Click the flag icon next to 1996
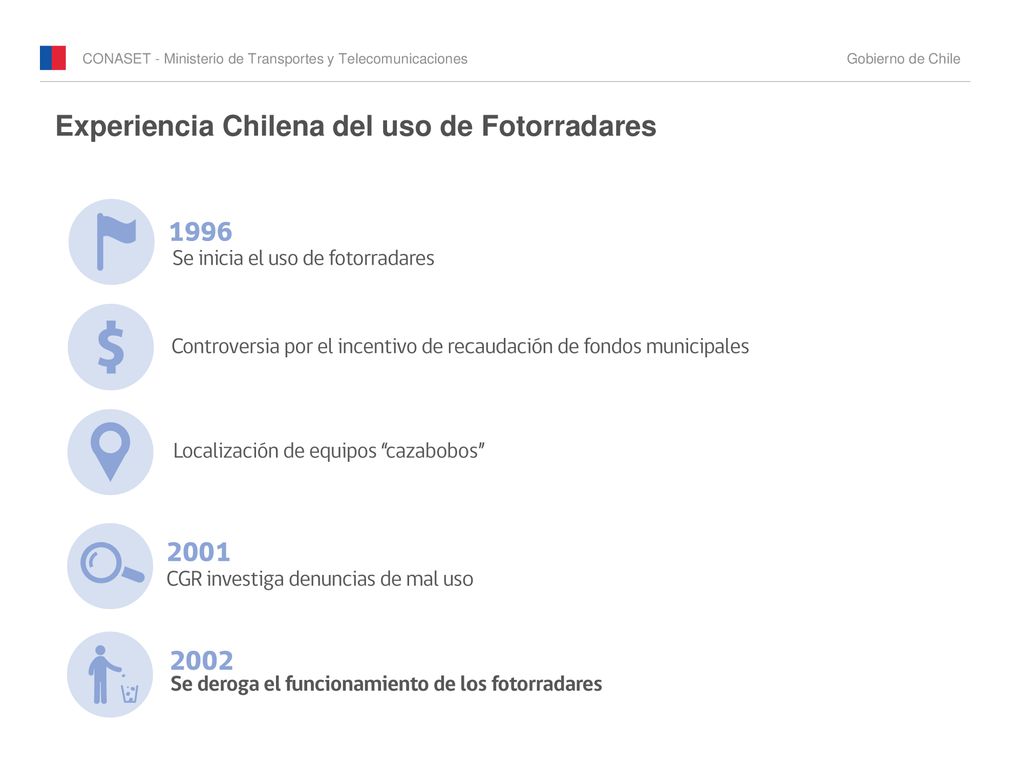1024x768 pixels. tap(112, 242)
